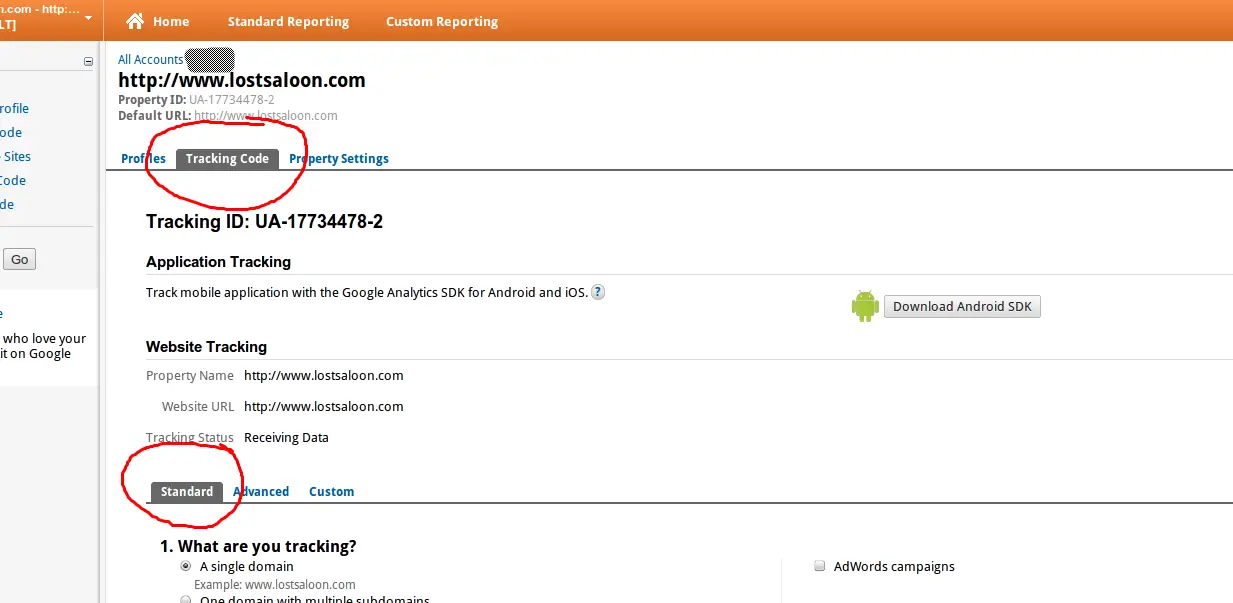Open the All Accounts link
The image size is (1233, 603).
(150, 60)
